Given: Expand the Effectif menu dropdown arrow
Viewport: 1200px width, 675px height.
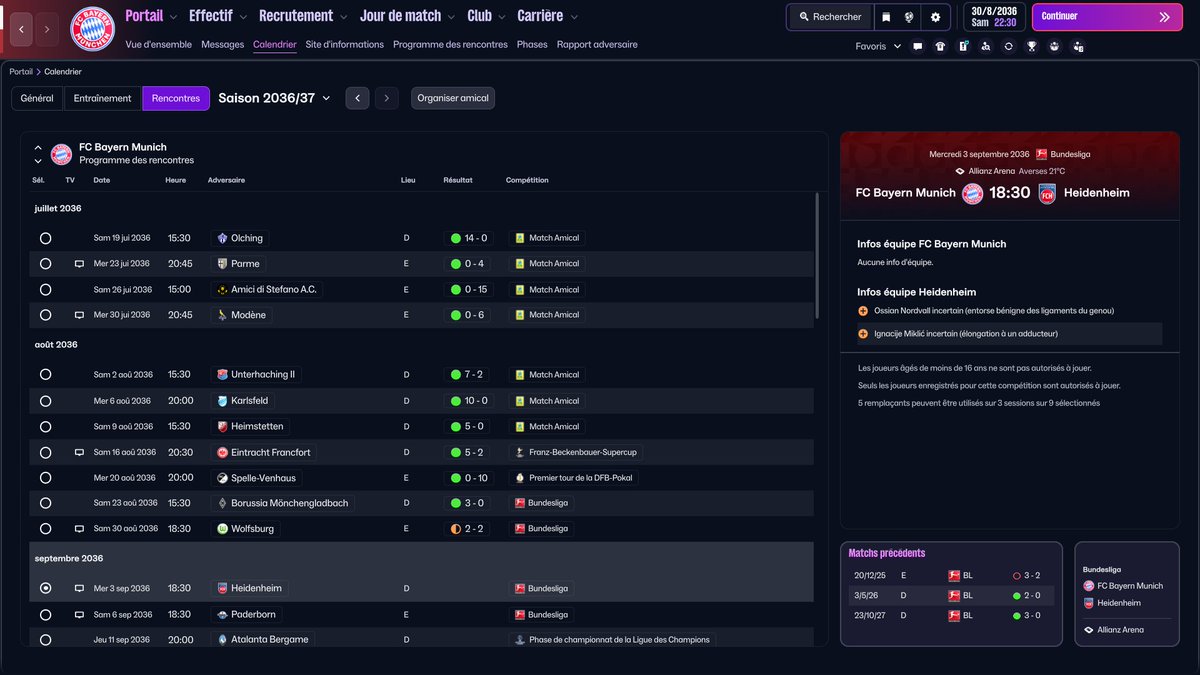Looking at the screenshot, I should 244,17.
